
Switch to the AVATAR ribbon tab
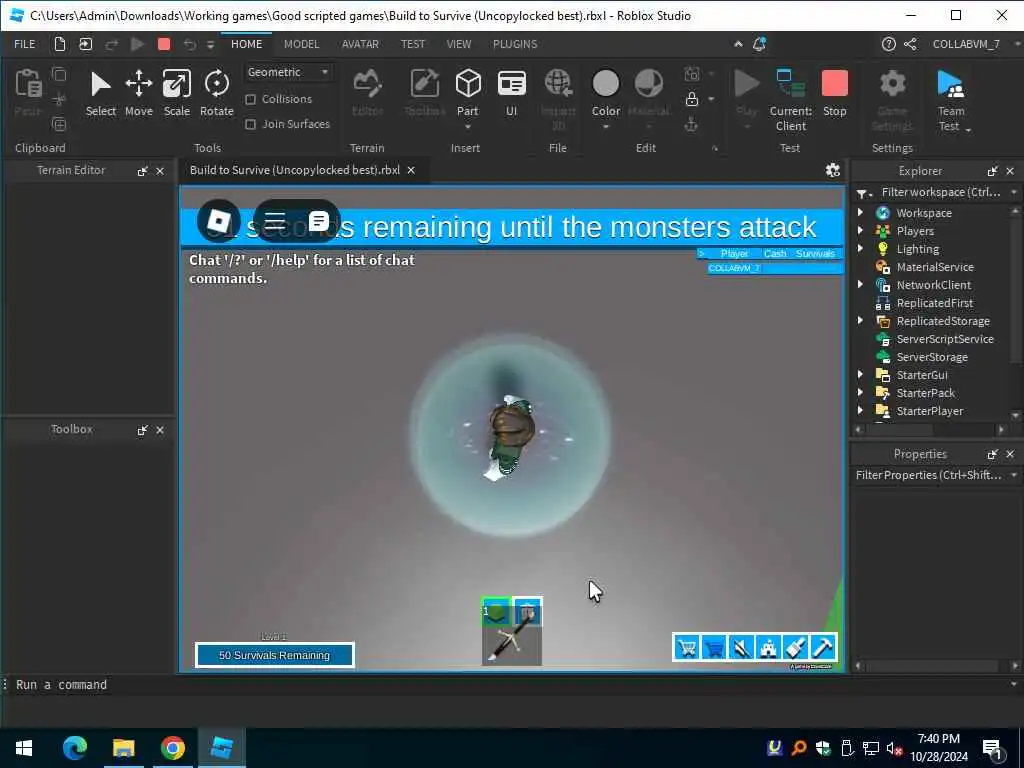click(x=360, y=44)
